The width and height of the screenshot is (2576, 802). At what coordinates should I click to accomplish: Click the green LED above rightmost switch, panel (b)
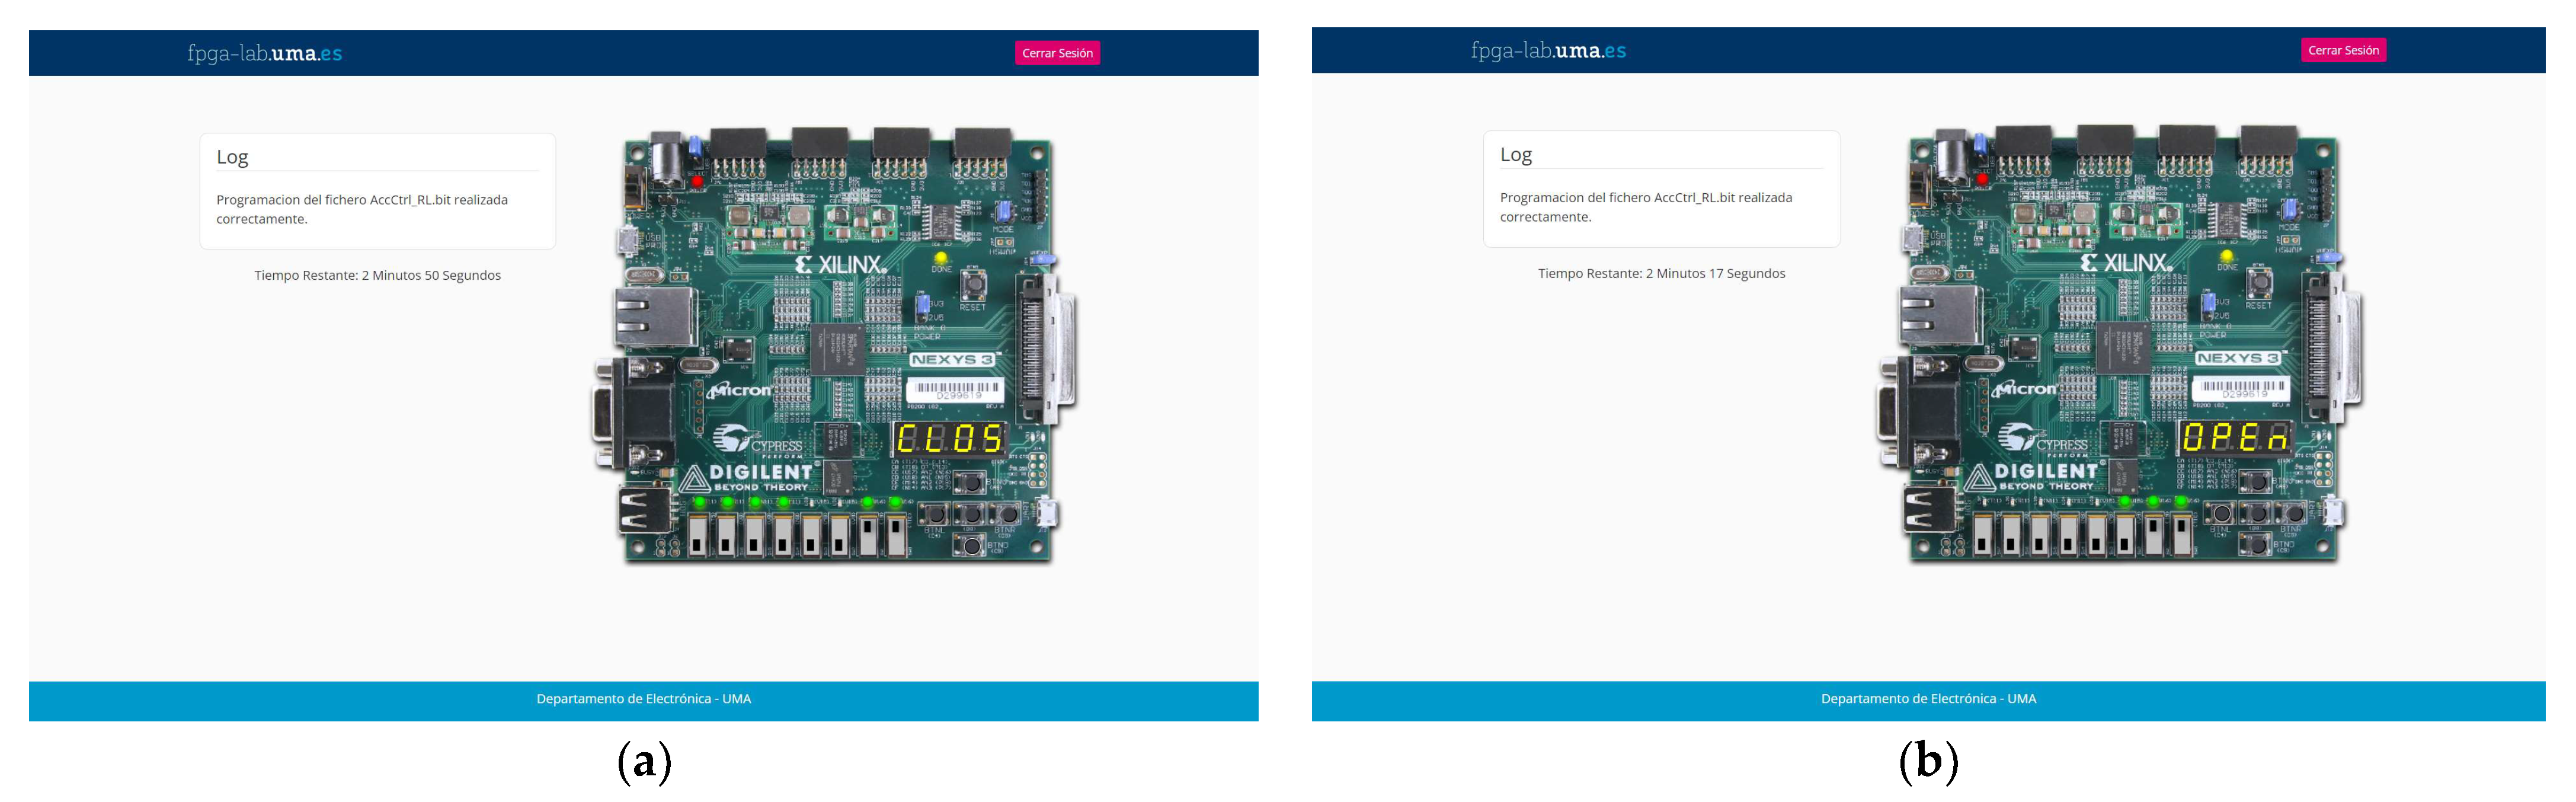pos(2181,501)
